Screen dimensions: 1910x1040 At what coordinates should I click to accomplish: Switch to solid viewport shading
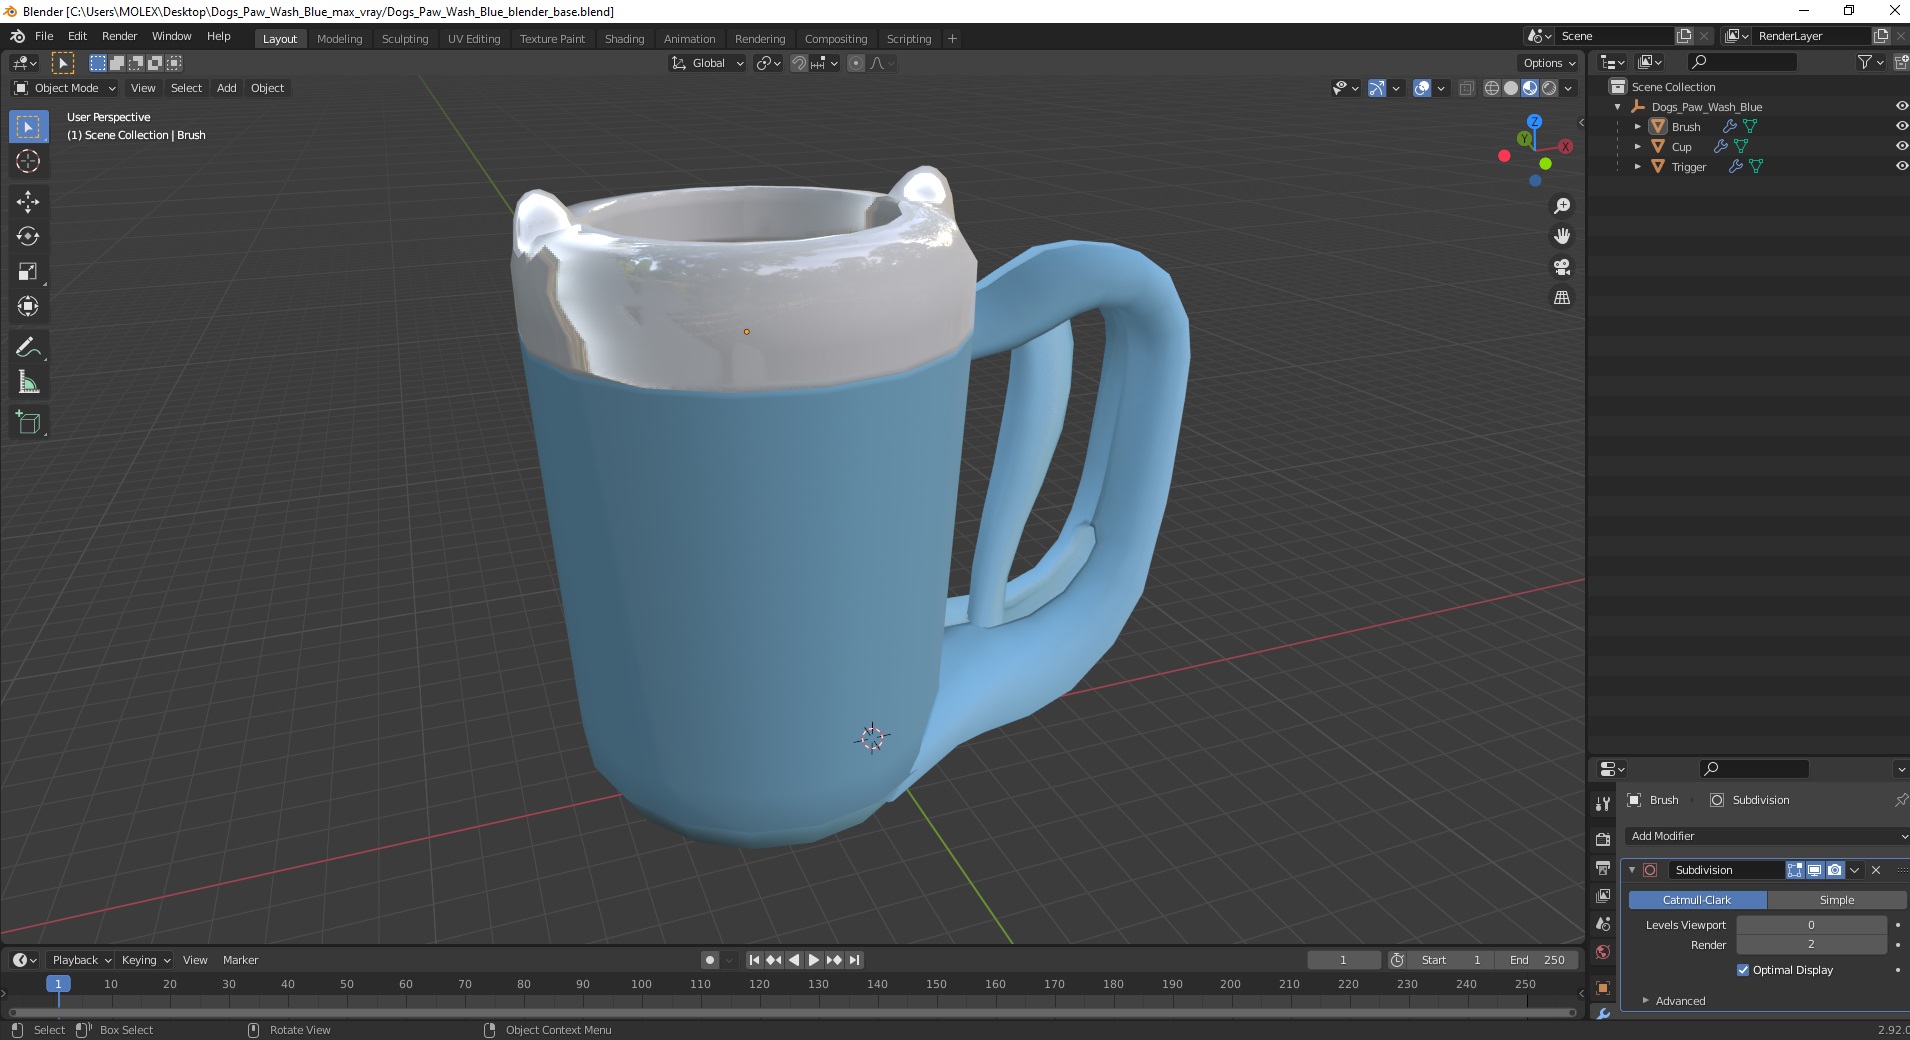pos(1511,88)
